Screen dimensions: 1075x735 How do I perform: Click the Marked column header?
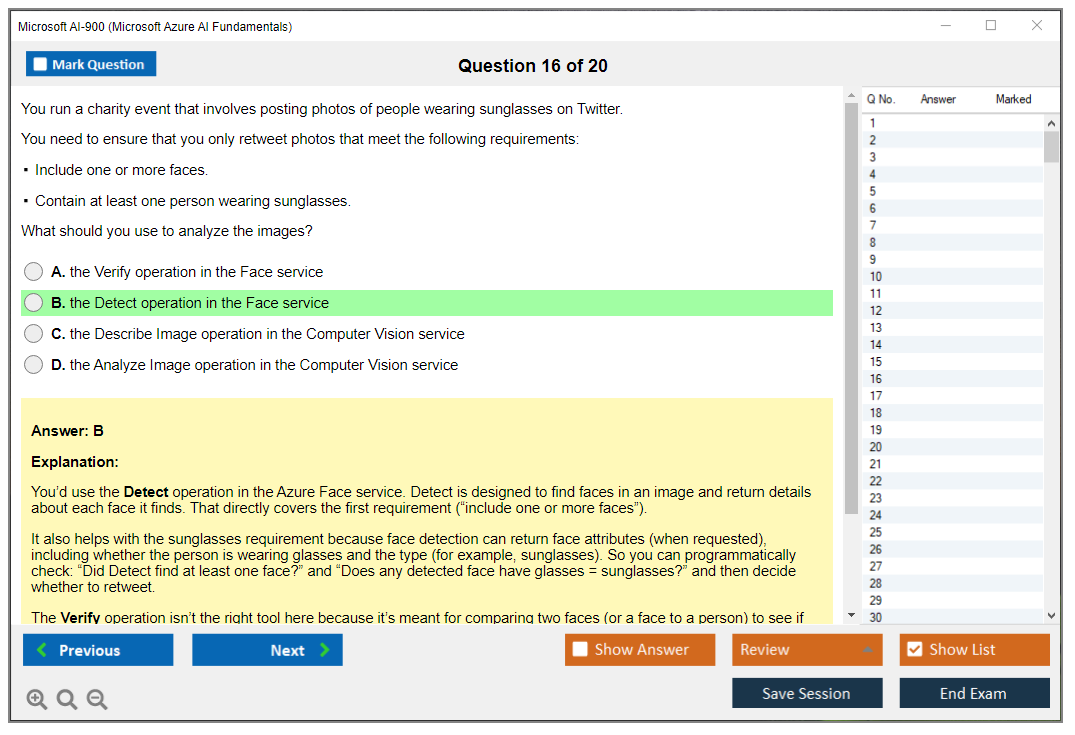point(1012,99)
